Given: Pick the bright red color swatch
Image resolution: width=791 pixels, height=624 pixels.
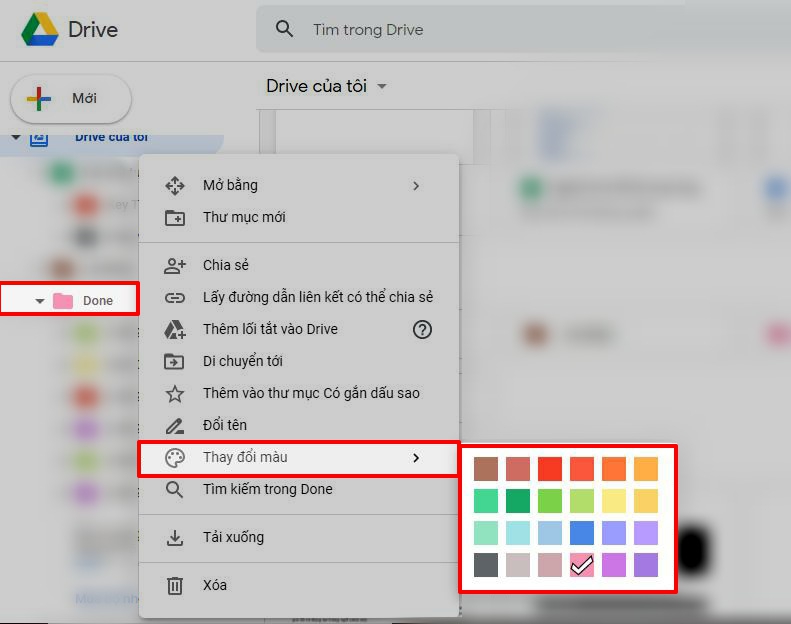Looking at the screenshot, I should pos(550,469).
